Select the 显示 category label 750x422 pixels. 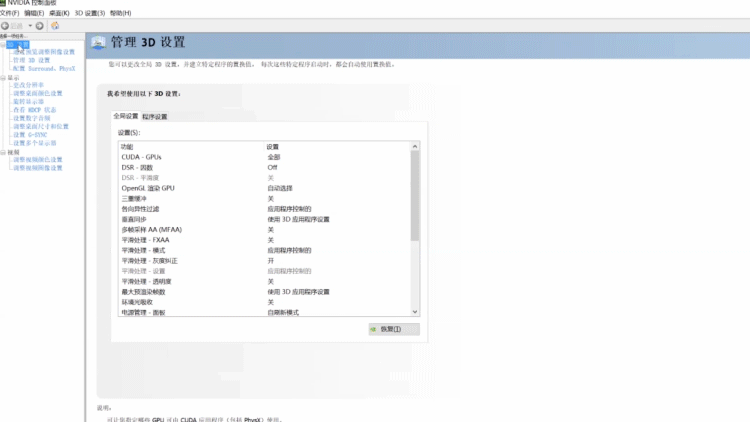point(13,78)
